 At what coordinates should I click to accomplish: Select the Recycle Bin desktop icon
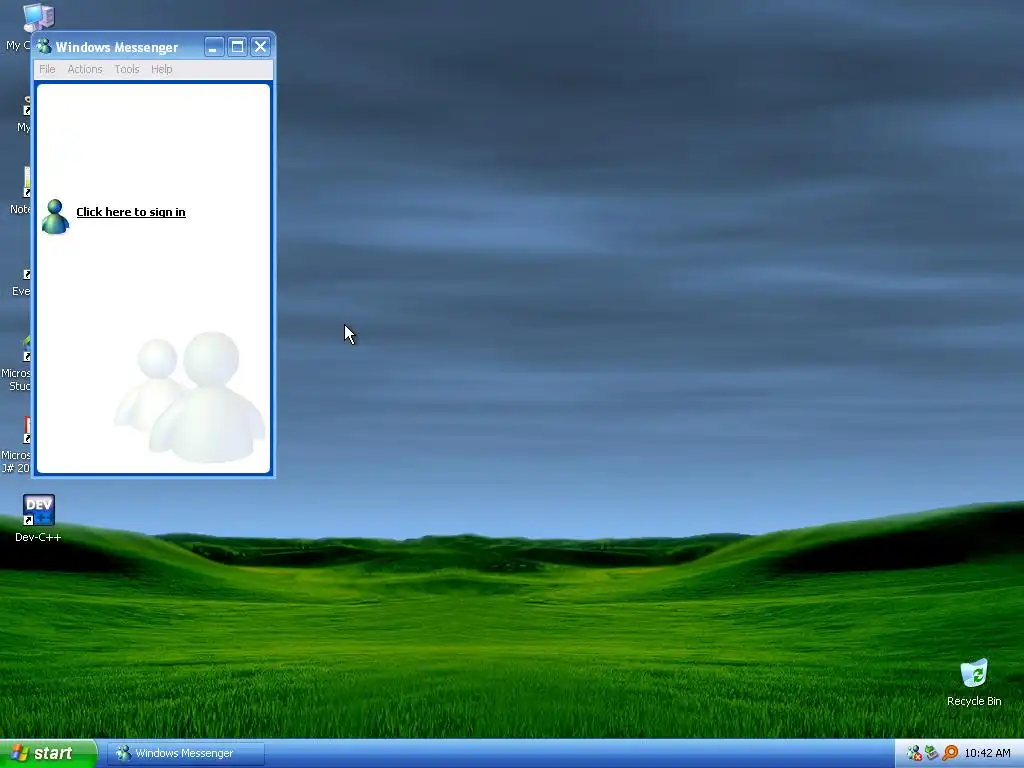pos(974,683)
